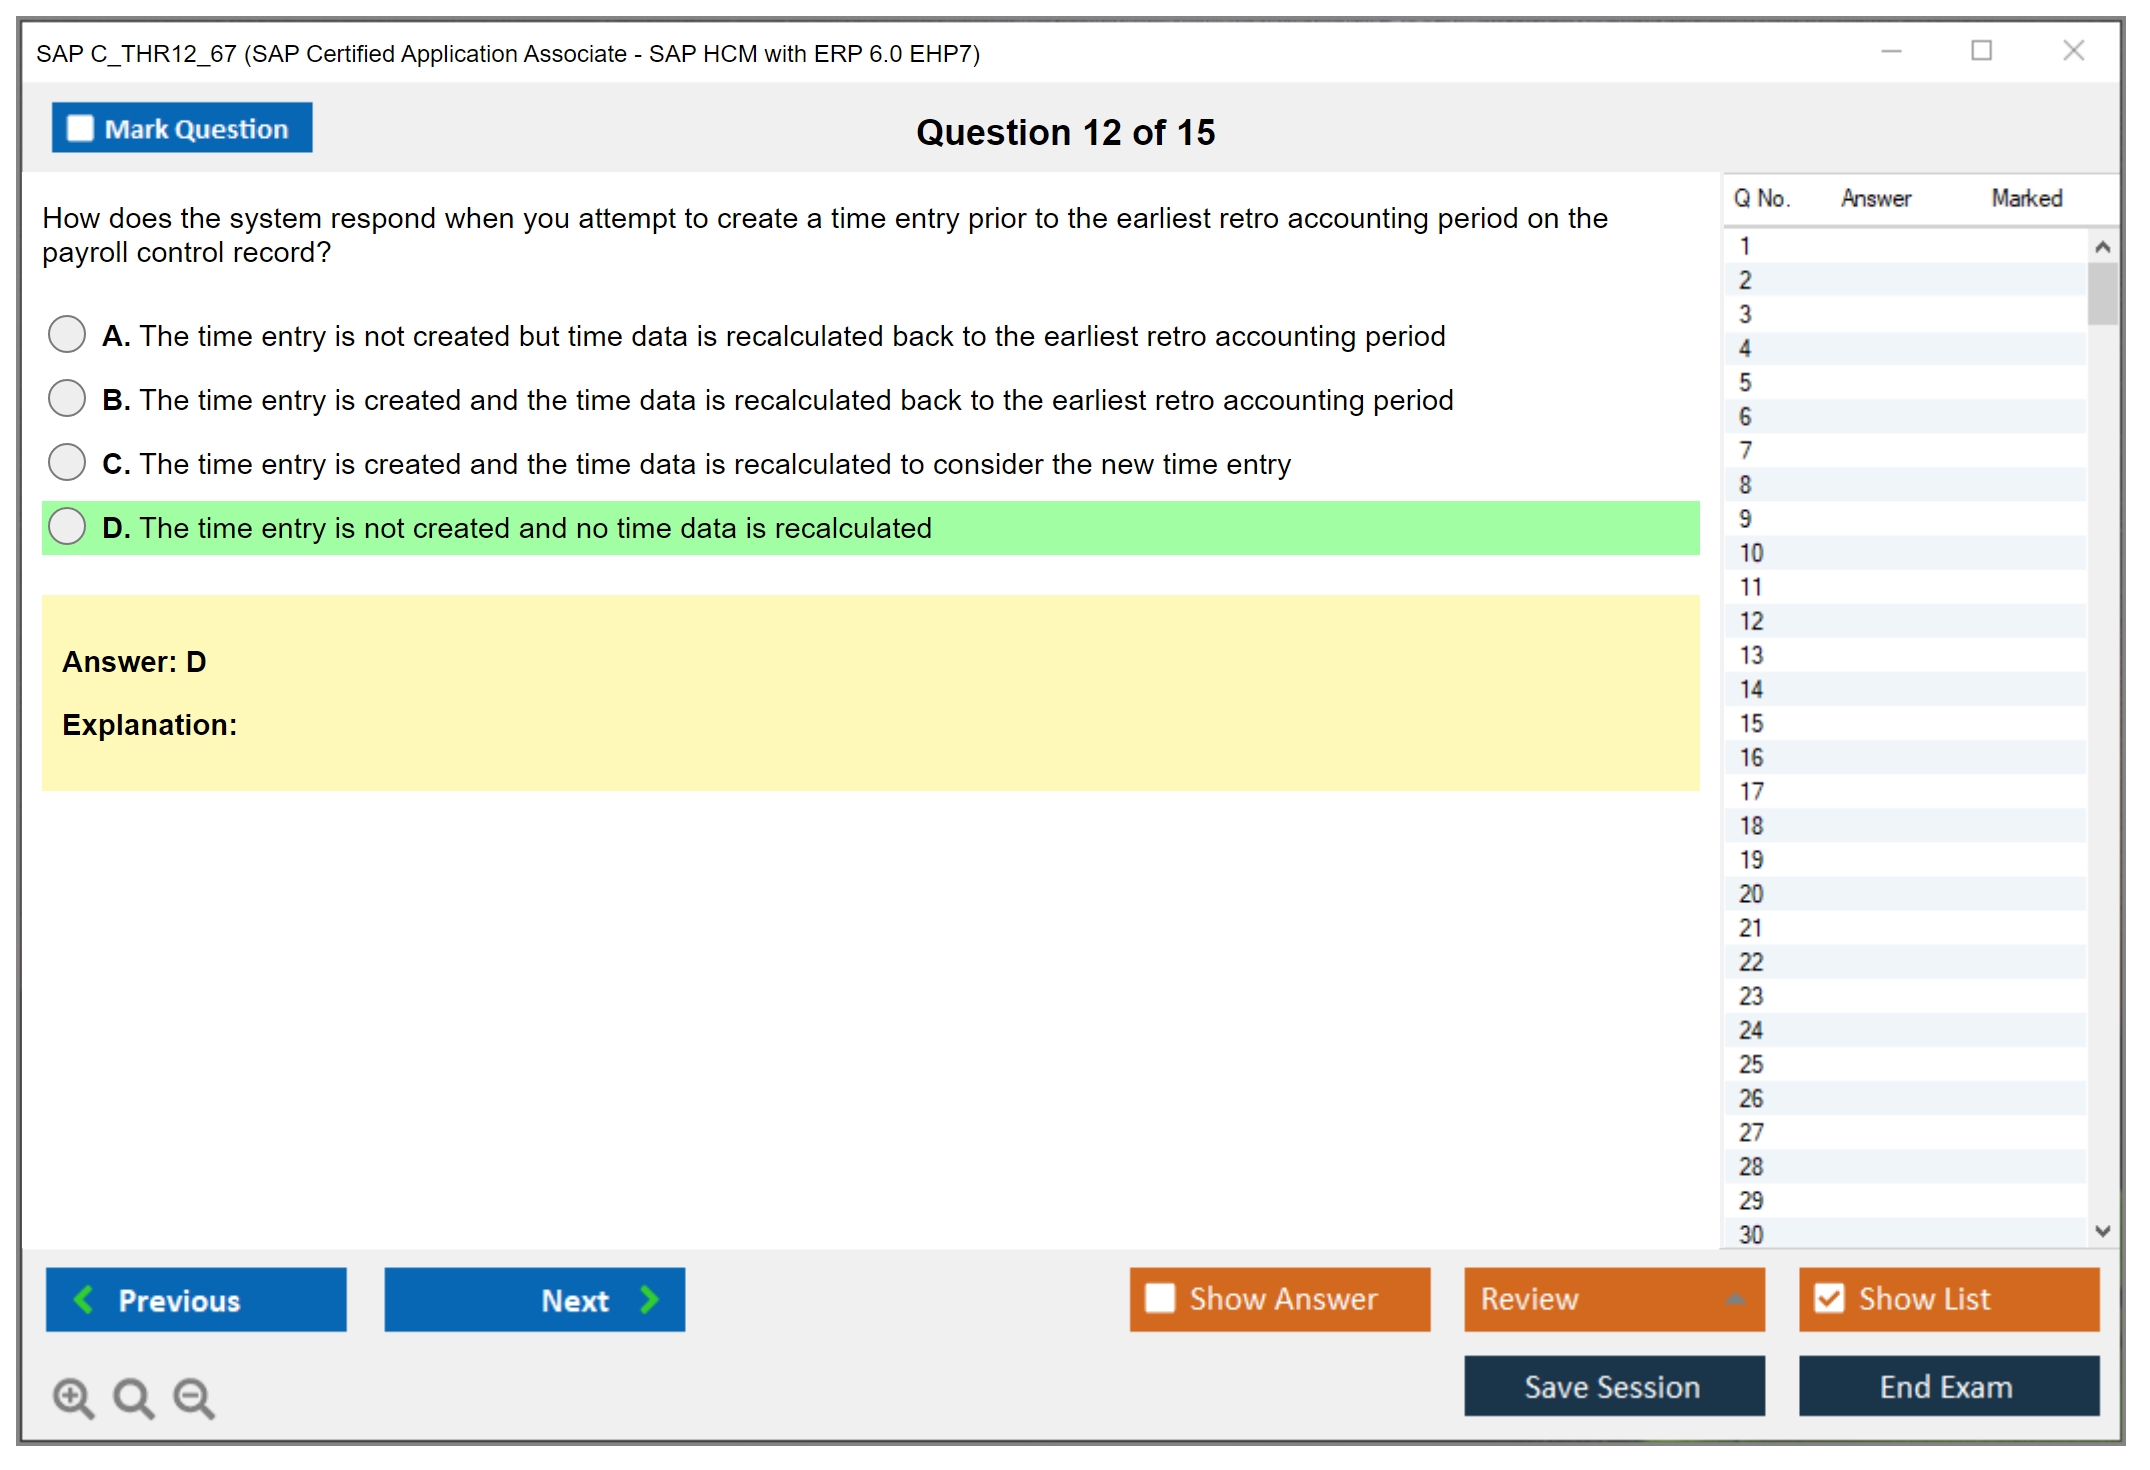Select question 20 in the list

[1751, 894]
